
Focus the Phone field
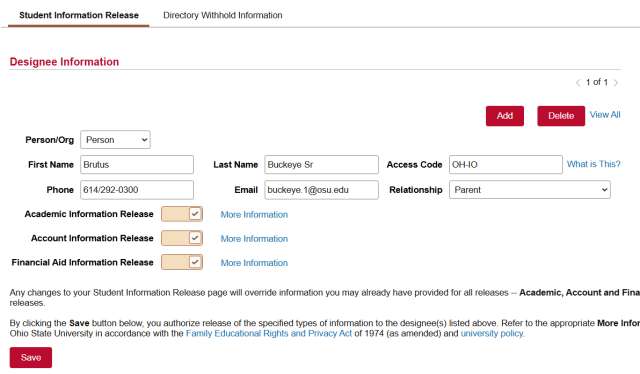pyautogui.click(x=137, y=190)
